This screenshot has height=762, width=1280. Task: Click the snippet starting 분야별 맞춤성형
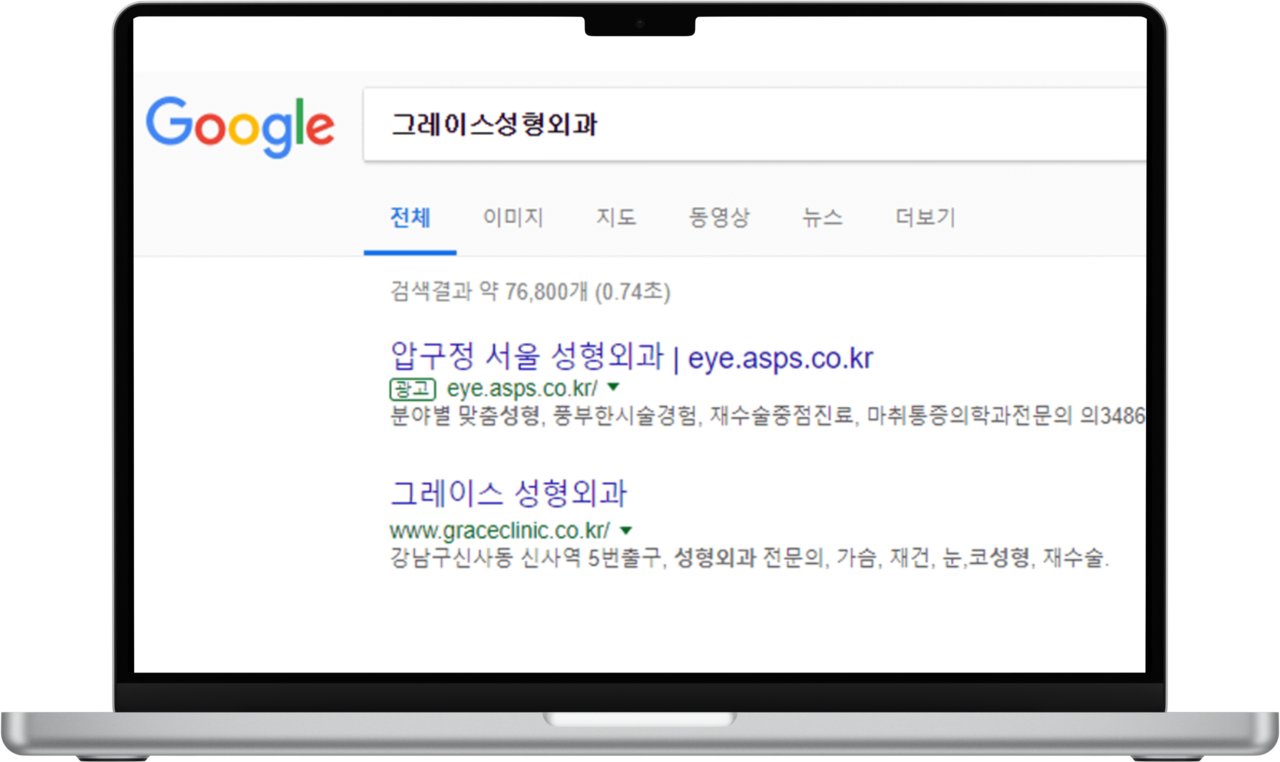(x=767, y=415)
